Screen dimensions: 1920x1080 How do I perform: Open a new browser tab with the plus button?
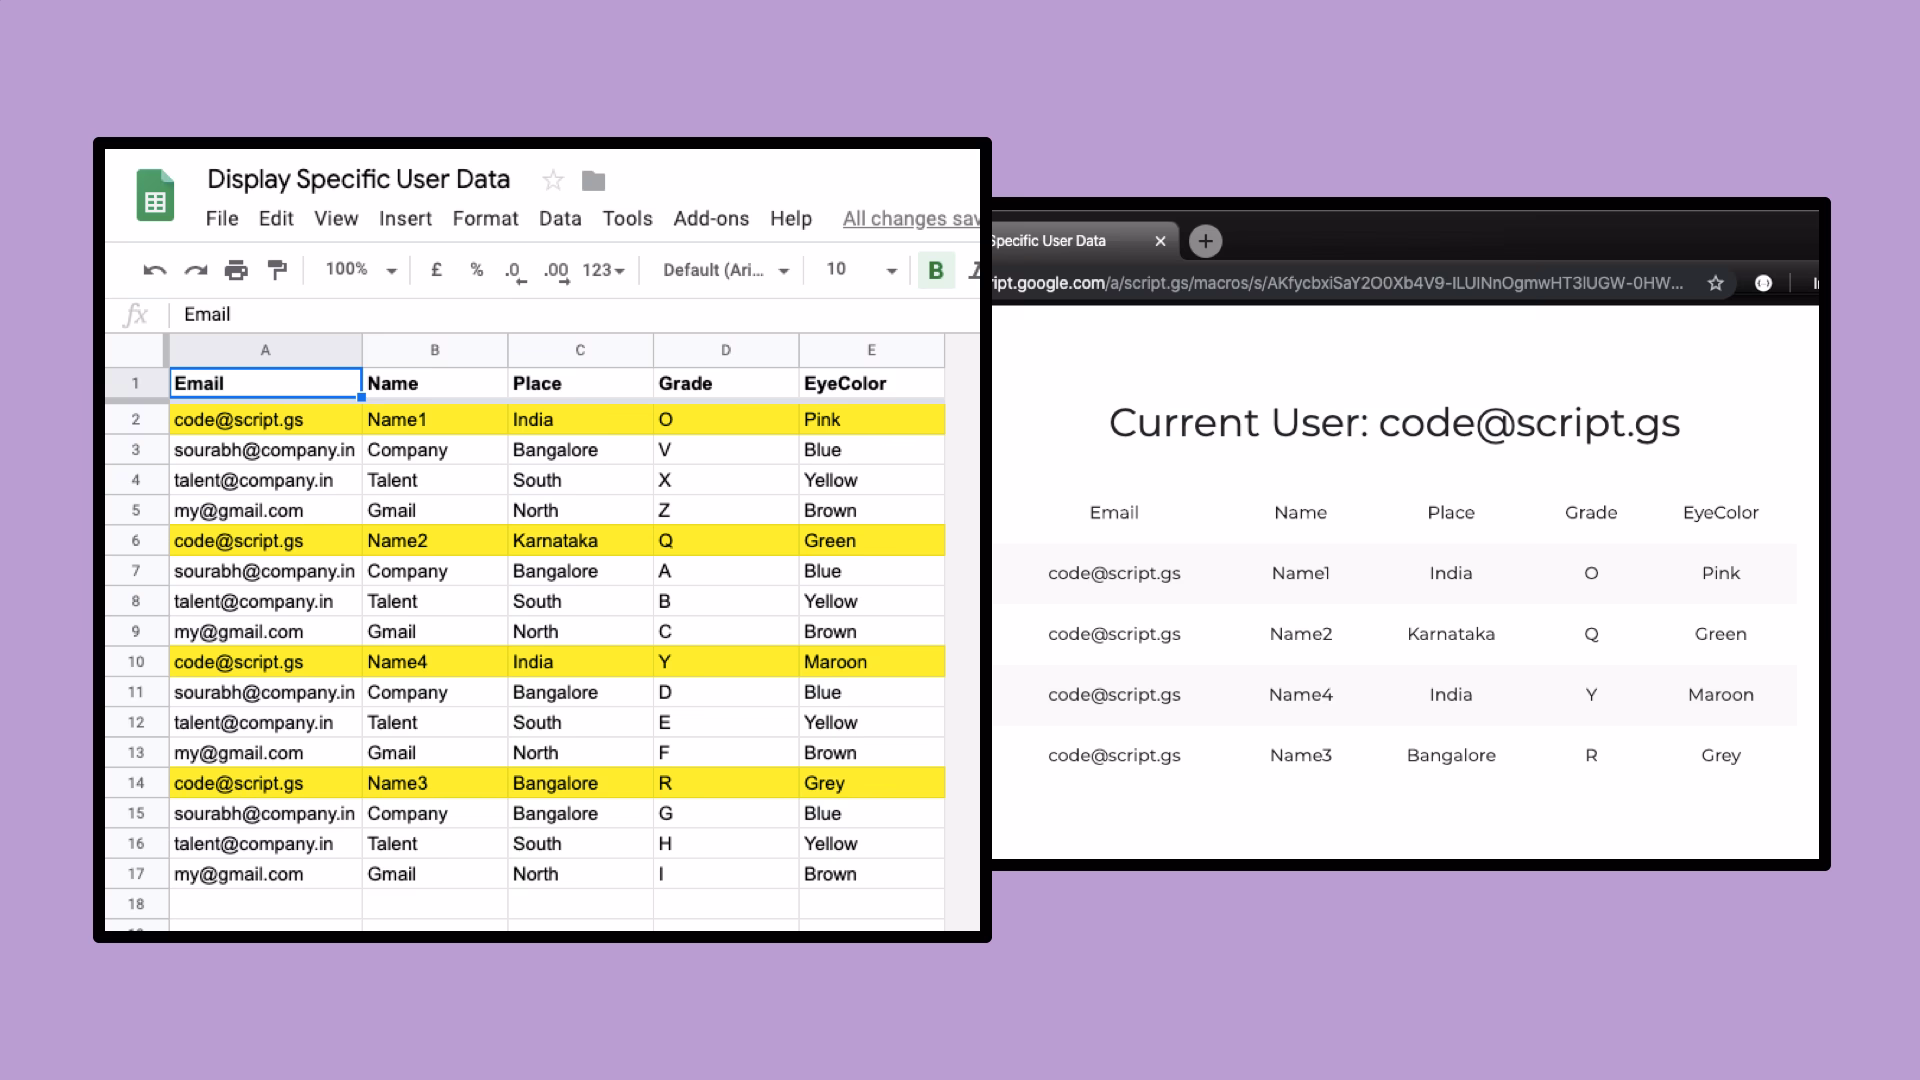click(1205, 241)
